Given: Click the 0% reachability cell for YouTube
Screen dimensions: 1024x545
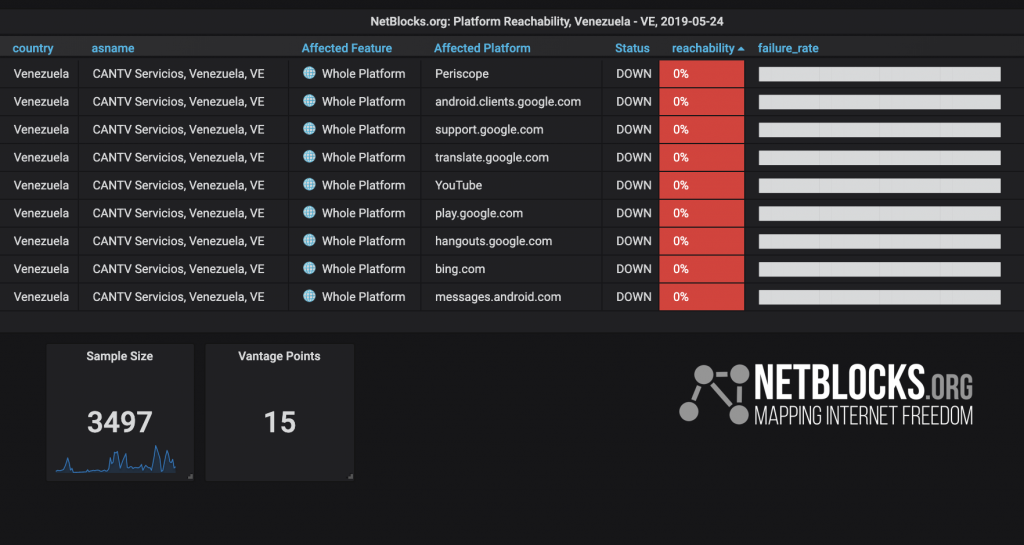Looking at the screenshot, I should pyautogui.click(x=701, y=185).
